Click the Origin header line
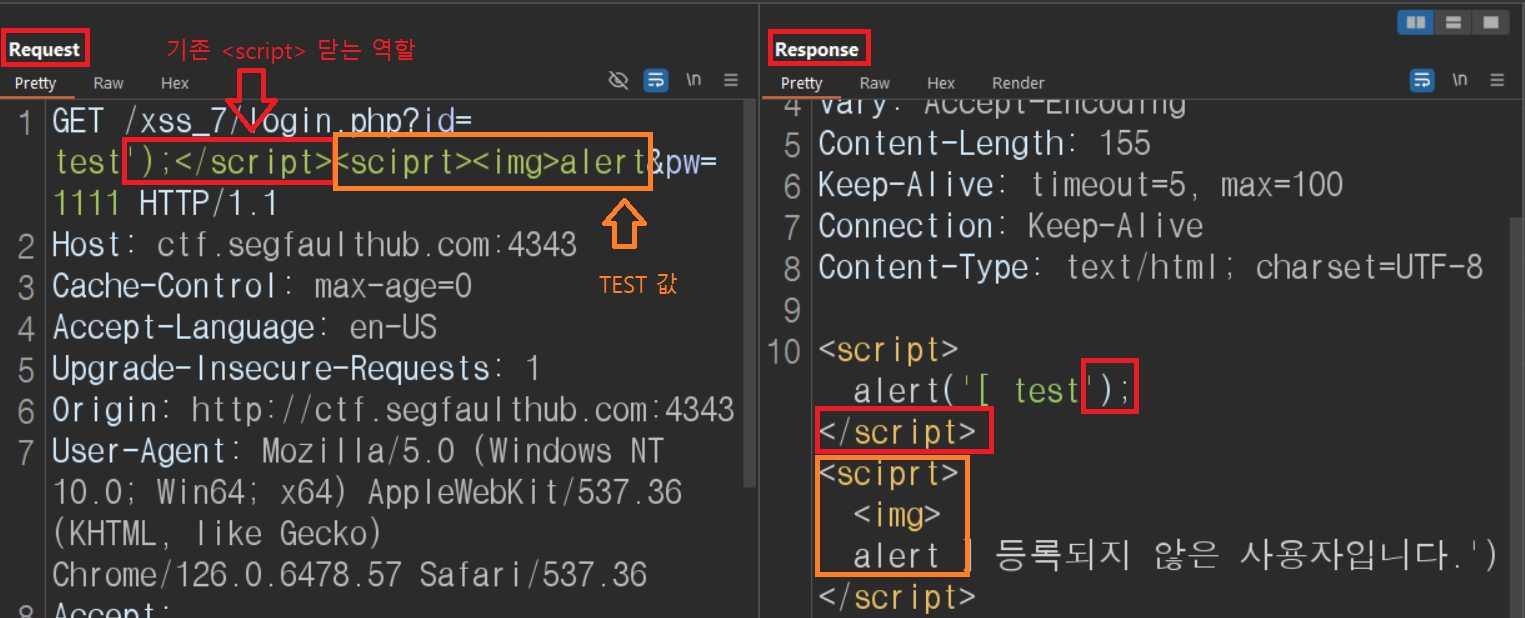Image resolution: width=1525 pixels, height=618 pixels. (393, 410)
